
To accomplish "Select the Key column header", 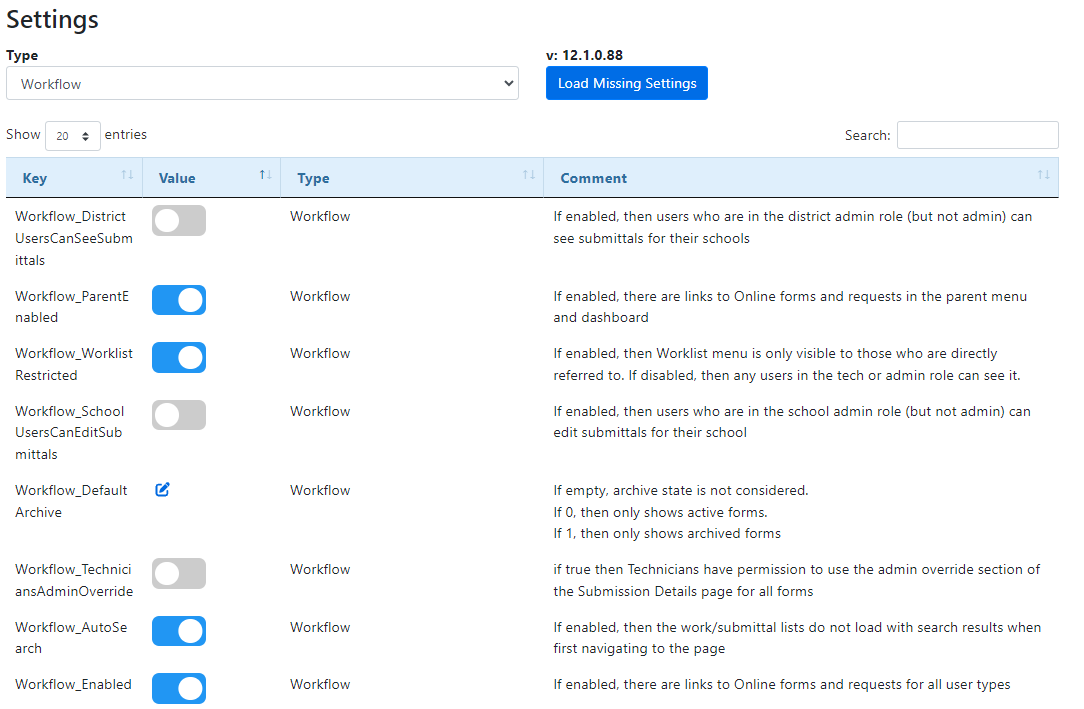I will tap(34, 177).
